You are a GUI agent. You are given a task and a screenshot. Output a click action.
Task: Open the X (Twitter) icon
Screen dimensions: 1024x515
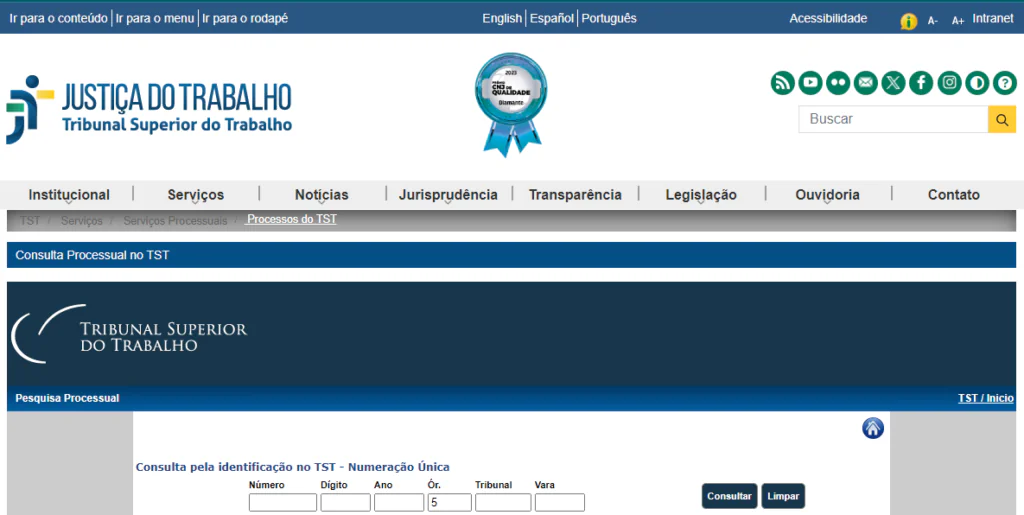point(893,83)
